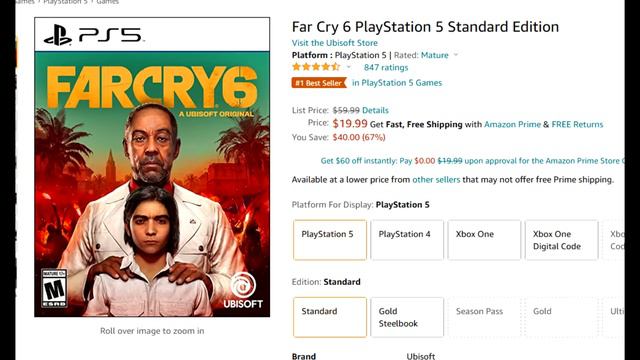Select the PlayStation 4 platform option
The height and width of the screenshot is (360, 640).
coord(407,240)
